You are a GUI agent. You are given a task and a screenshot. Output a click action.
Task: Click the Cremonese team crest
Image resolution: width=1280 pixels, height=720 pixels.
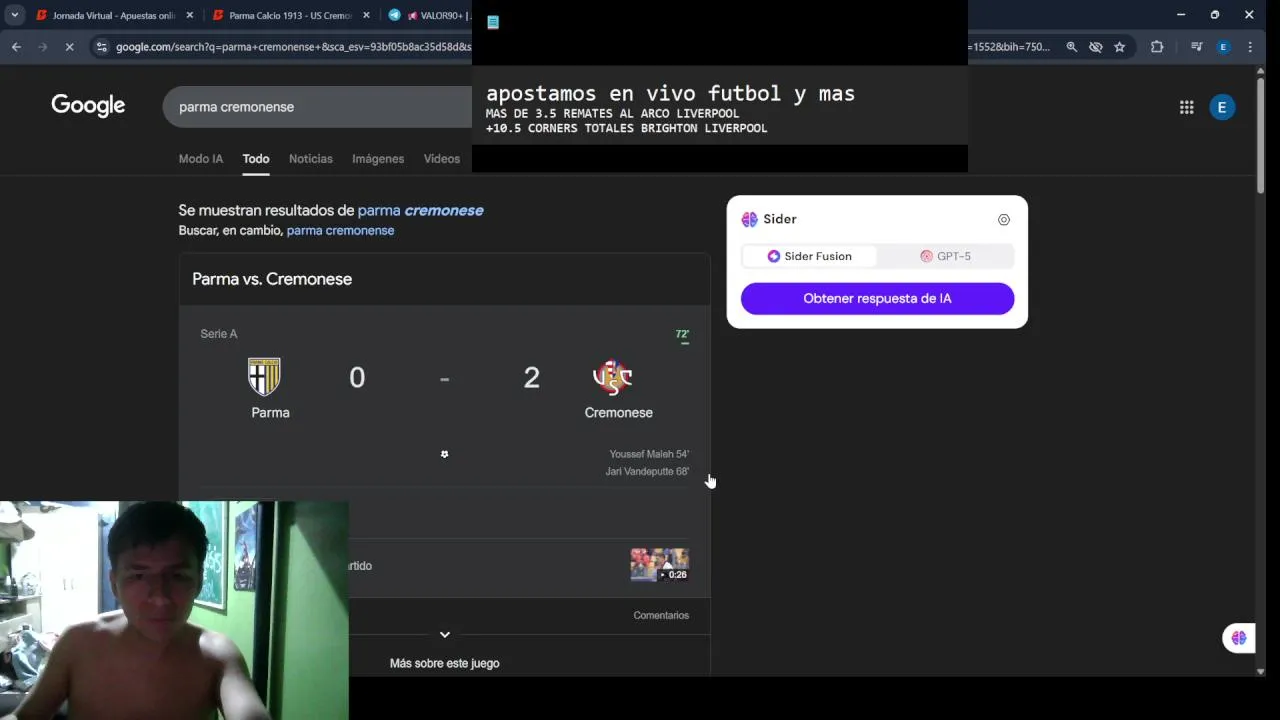[612, 377]
